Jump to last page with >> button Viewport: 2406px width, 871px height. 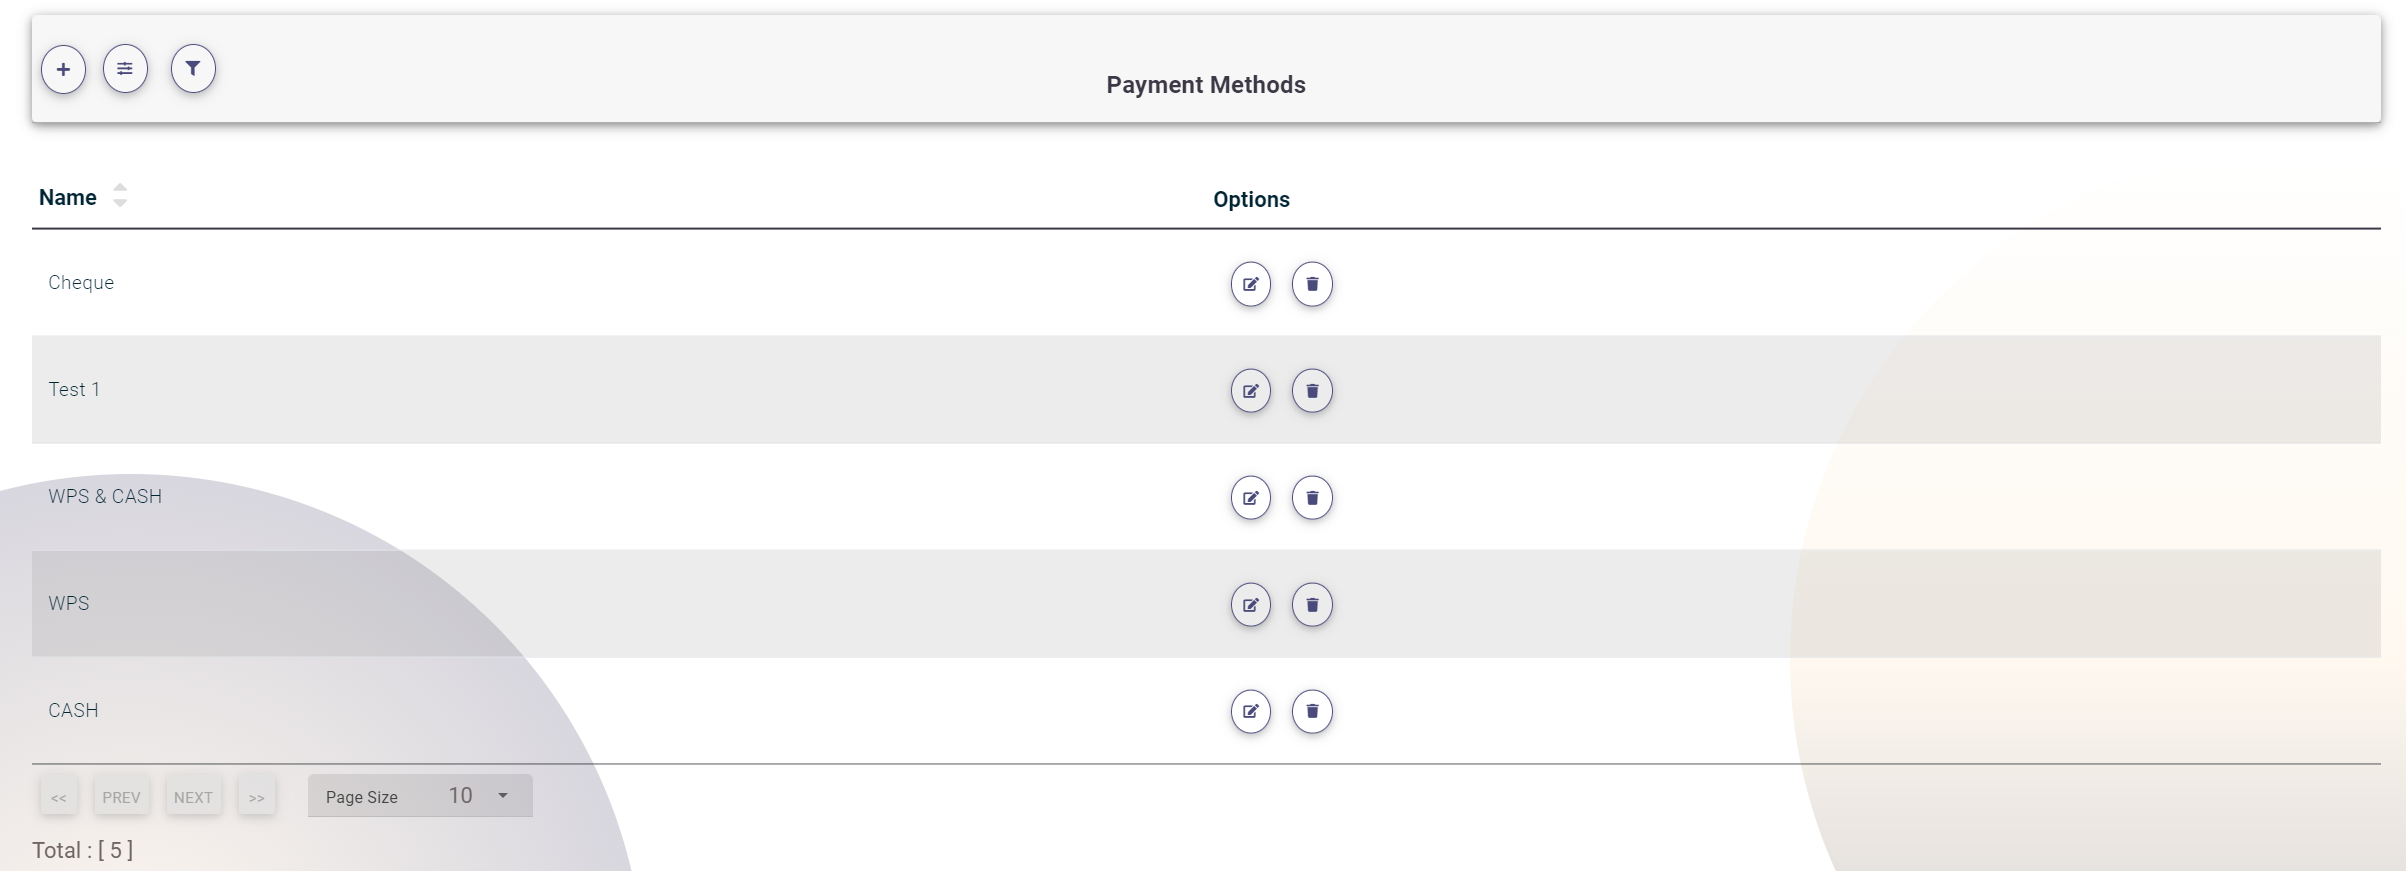tap(257, 797)
